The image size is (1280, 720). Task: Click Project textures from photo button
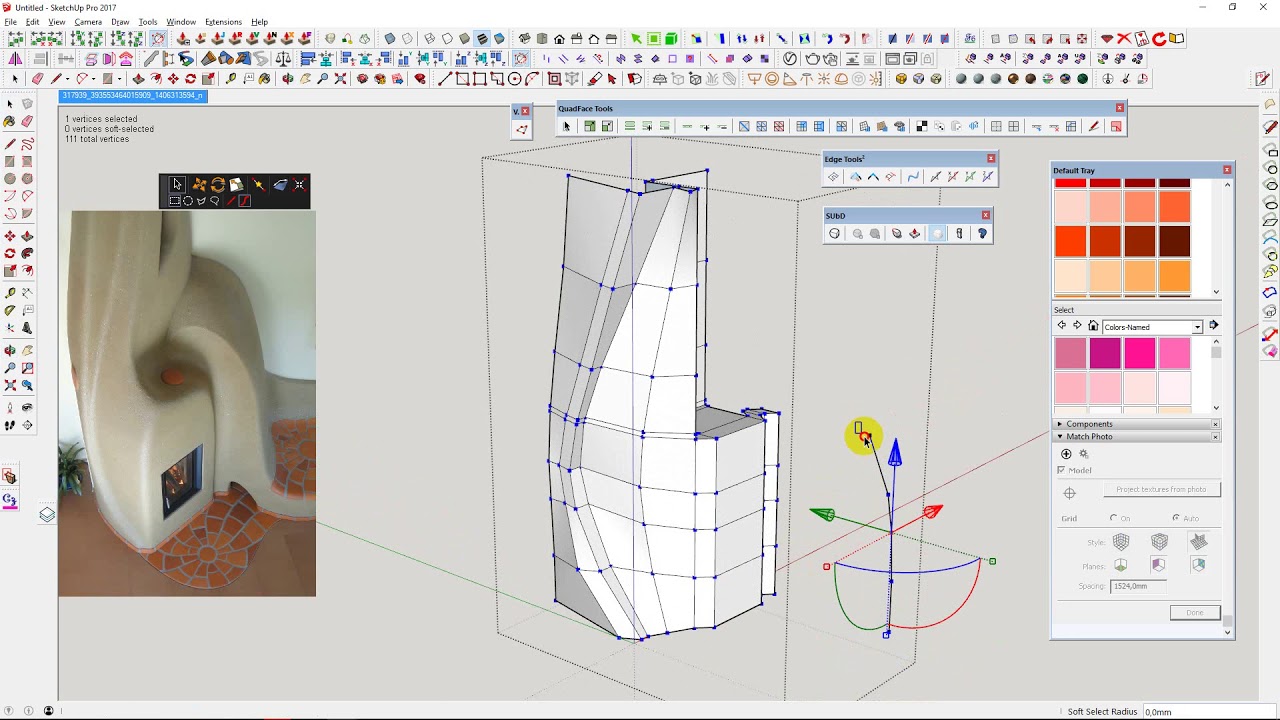pos(1161,490)
